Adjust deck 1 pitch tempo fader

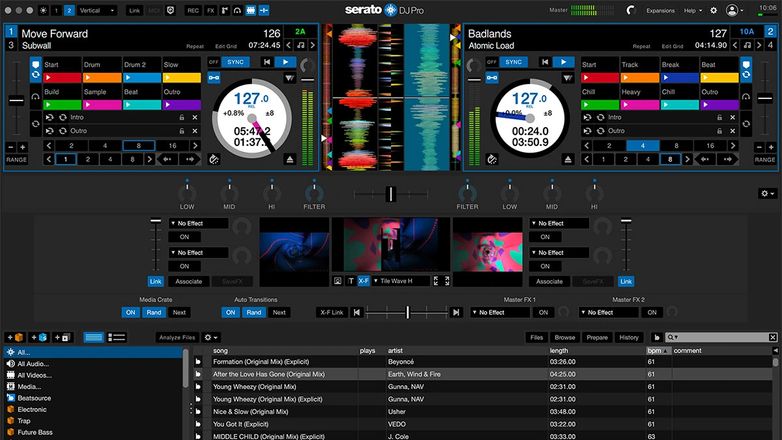pos(16,100)
